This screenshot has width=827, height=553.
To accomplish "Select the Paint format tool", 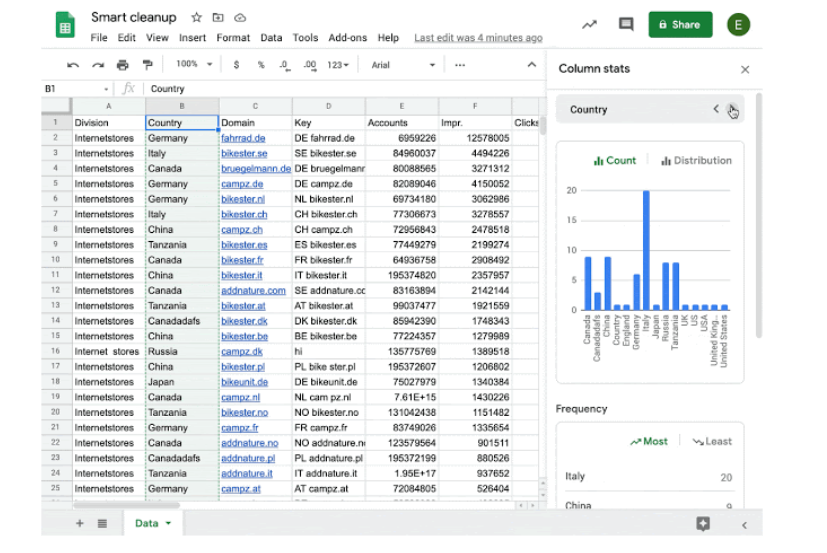I will point(148,65).
